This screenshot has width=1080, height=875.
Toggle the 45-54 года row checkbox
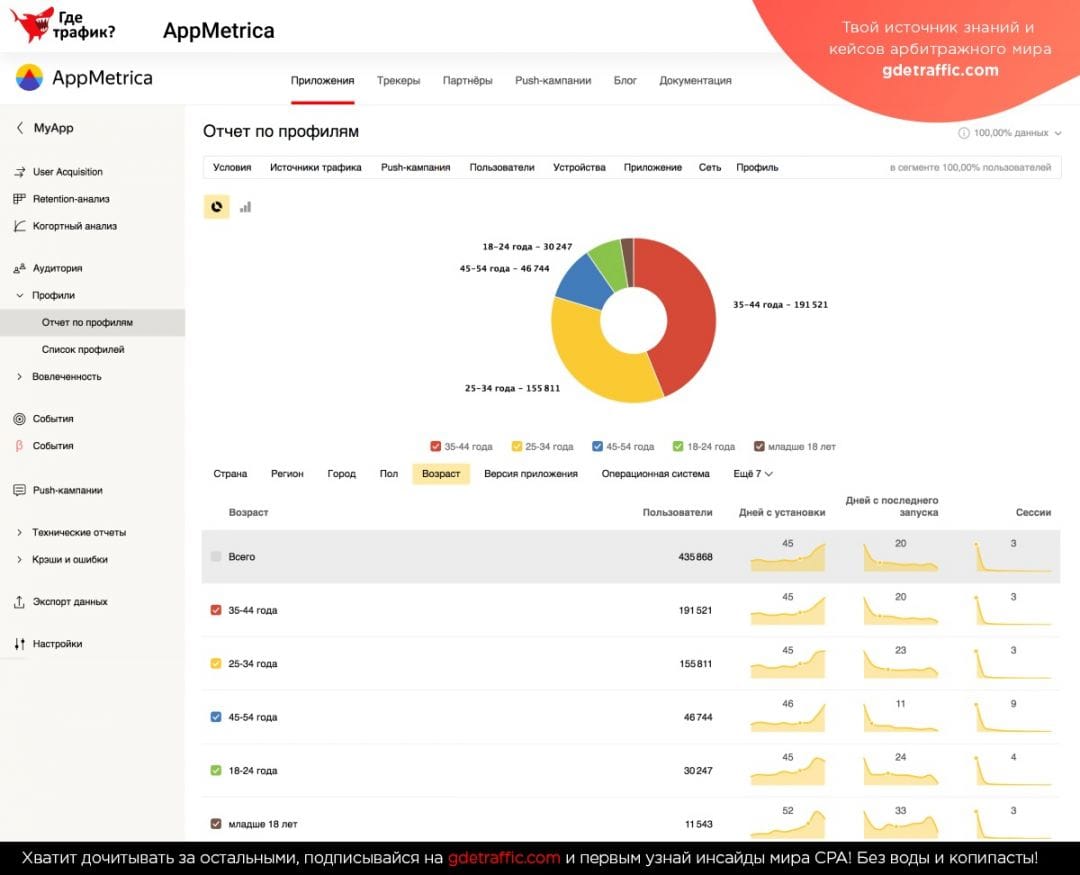tap(216, 717)
